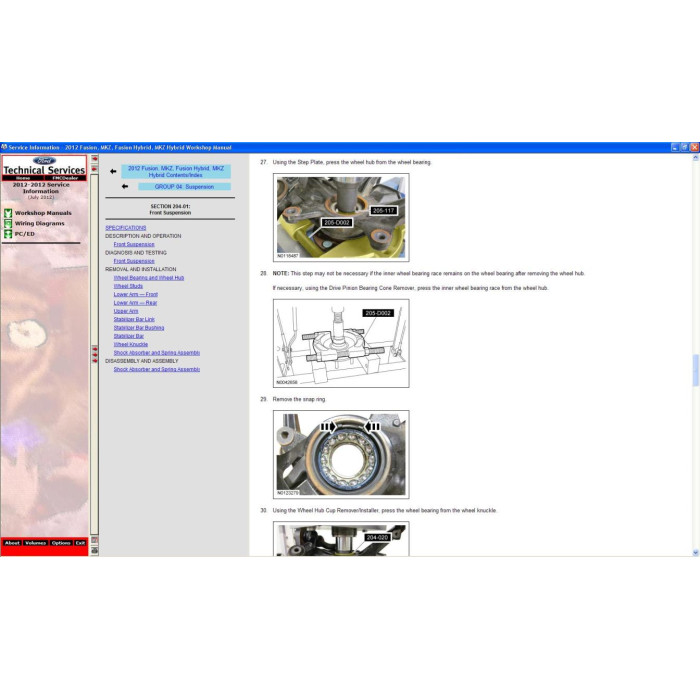700x700 pixels.
Task: Click Technical Services header banner
Action: tap(44, 170)
